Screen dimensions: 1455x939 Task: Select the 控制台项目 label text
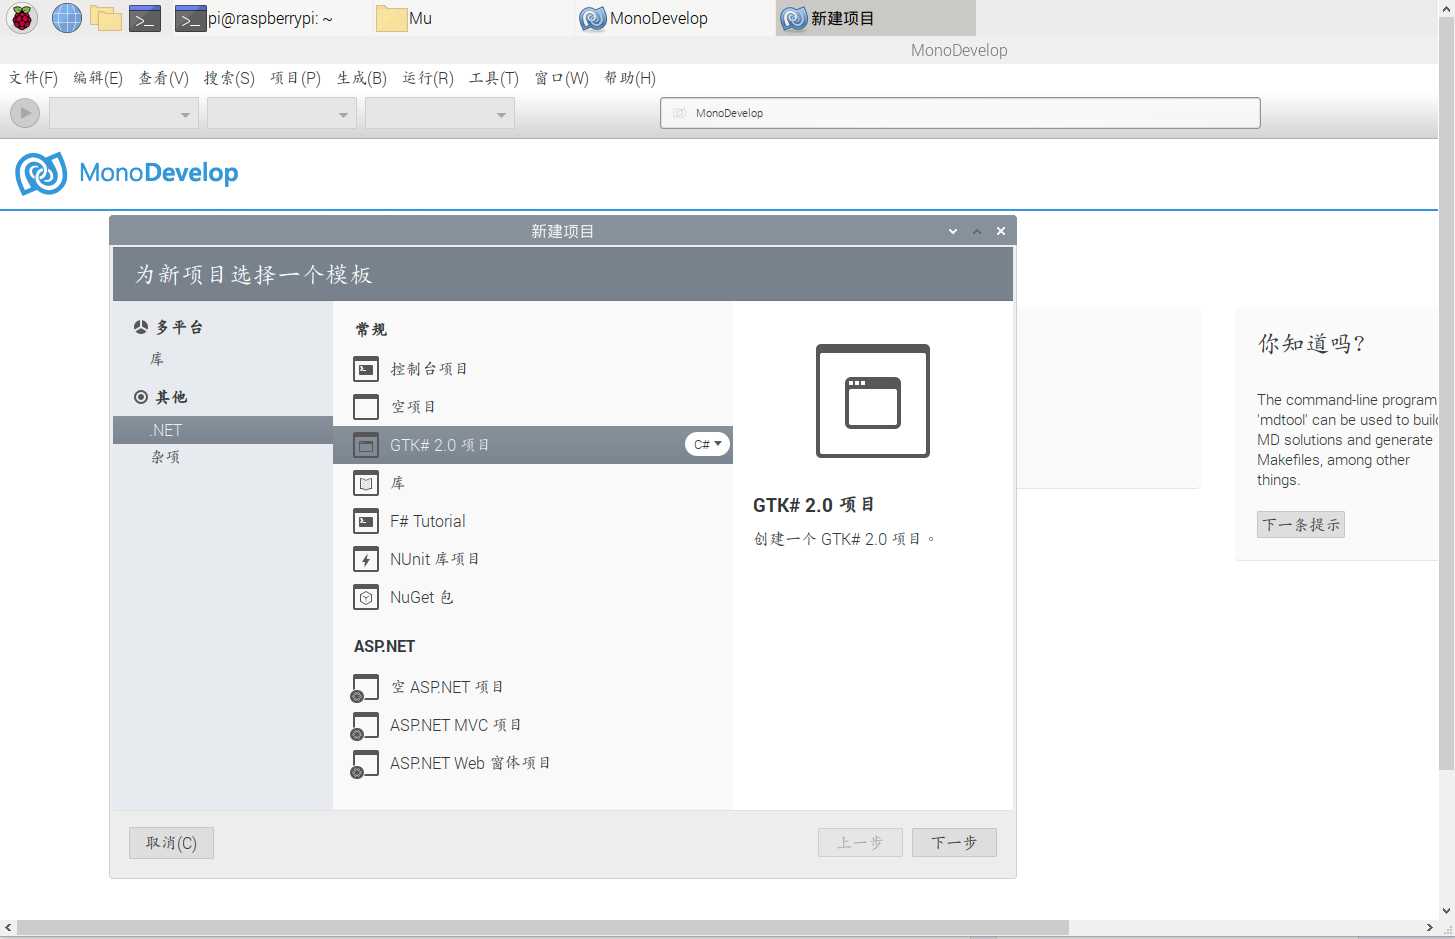(429, 369)
